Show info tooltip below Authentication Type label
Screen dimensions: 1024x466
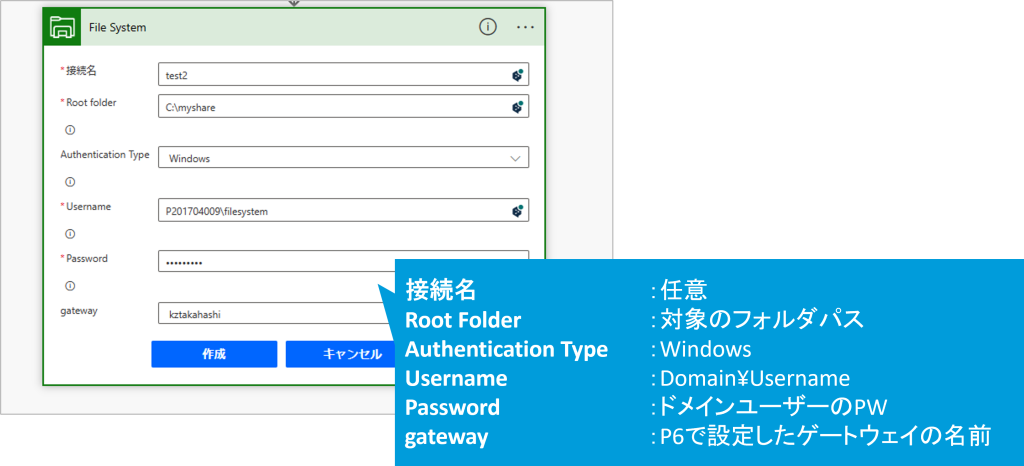click(x=70, y=181)
